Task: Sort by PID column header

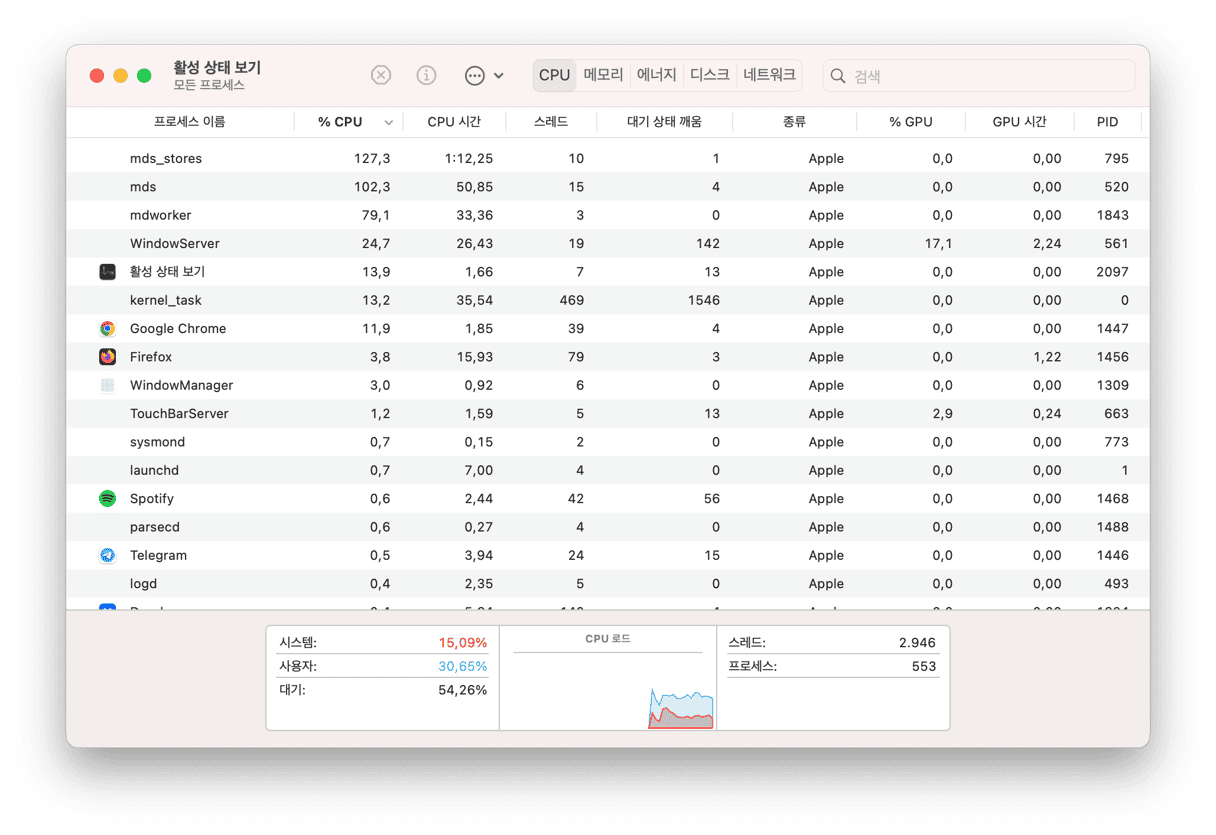Action: pyautogui.click(x=1107, y=122)
